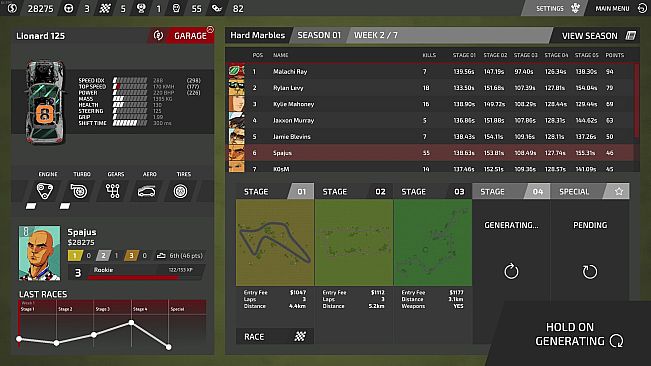
Task: Click the Stage 4 point on Last Races graph
Action: click(x=131, y=322)
